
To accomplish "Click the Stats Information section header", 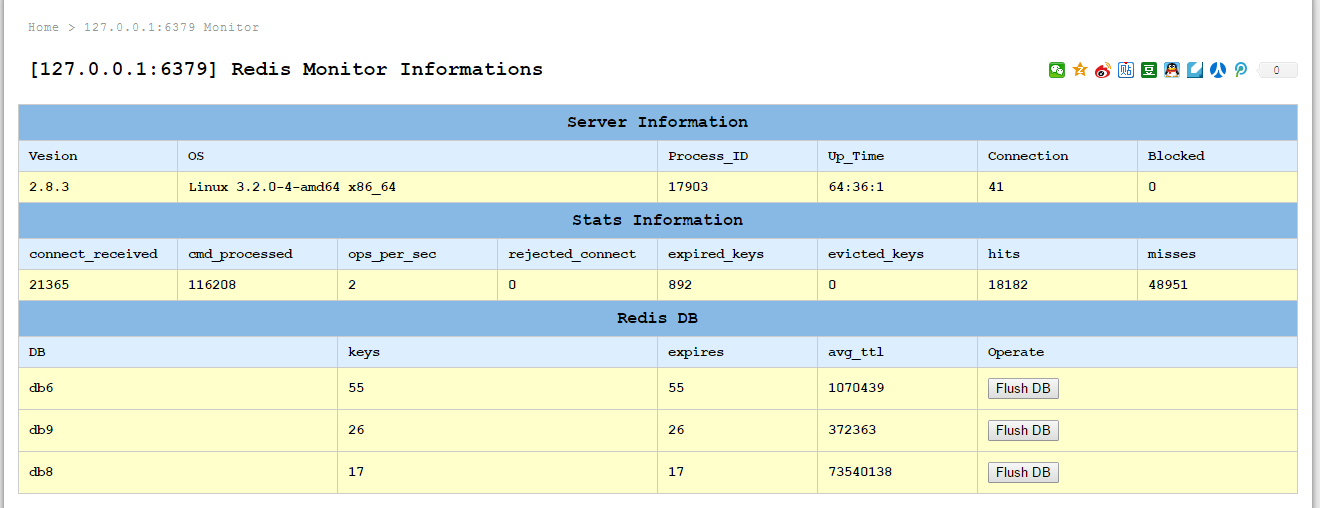I will pos(657,220).
